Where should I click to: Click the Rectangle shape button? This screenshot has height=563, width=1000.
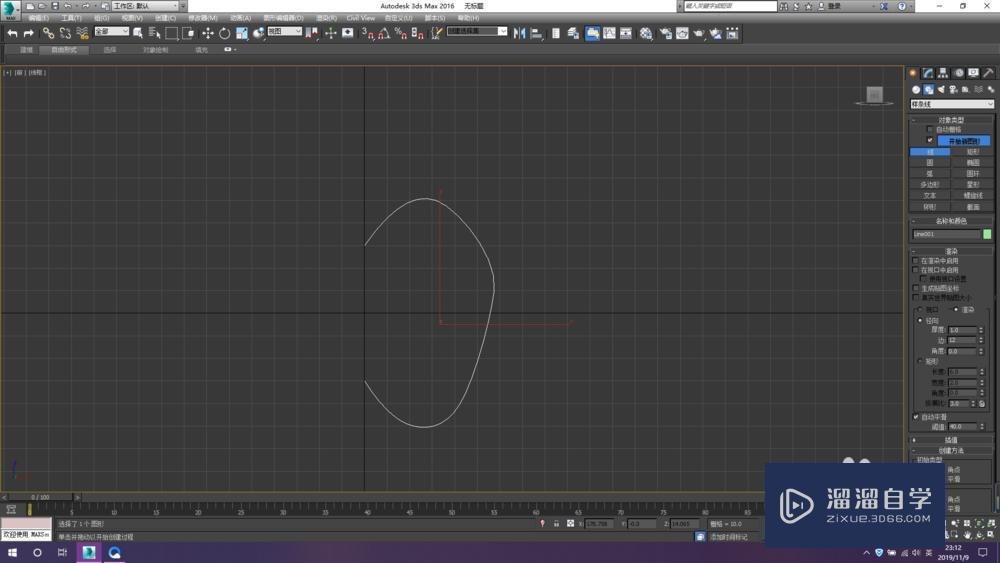pos(972,152)
